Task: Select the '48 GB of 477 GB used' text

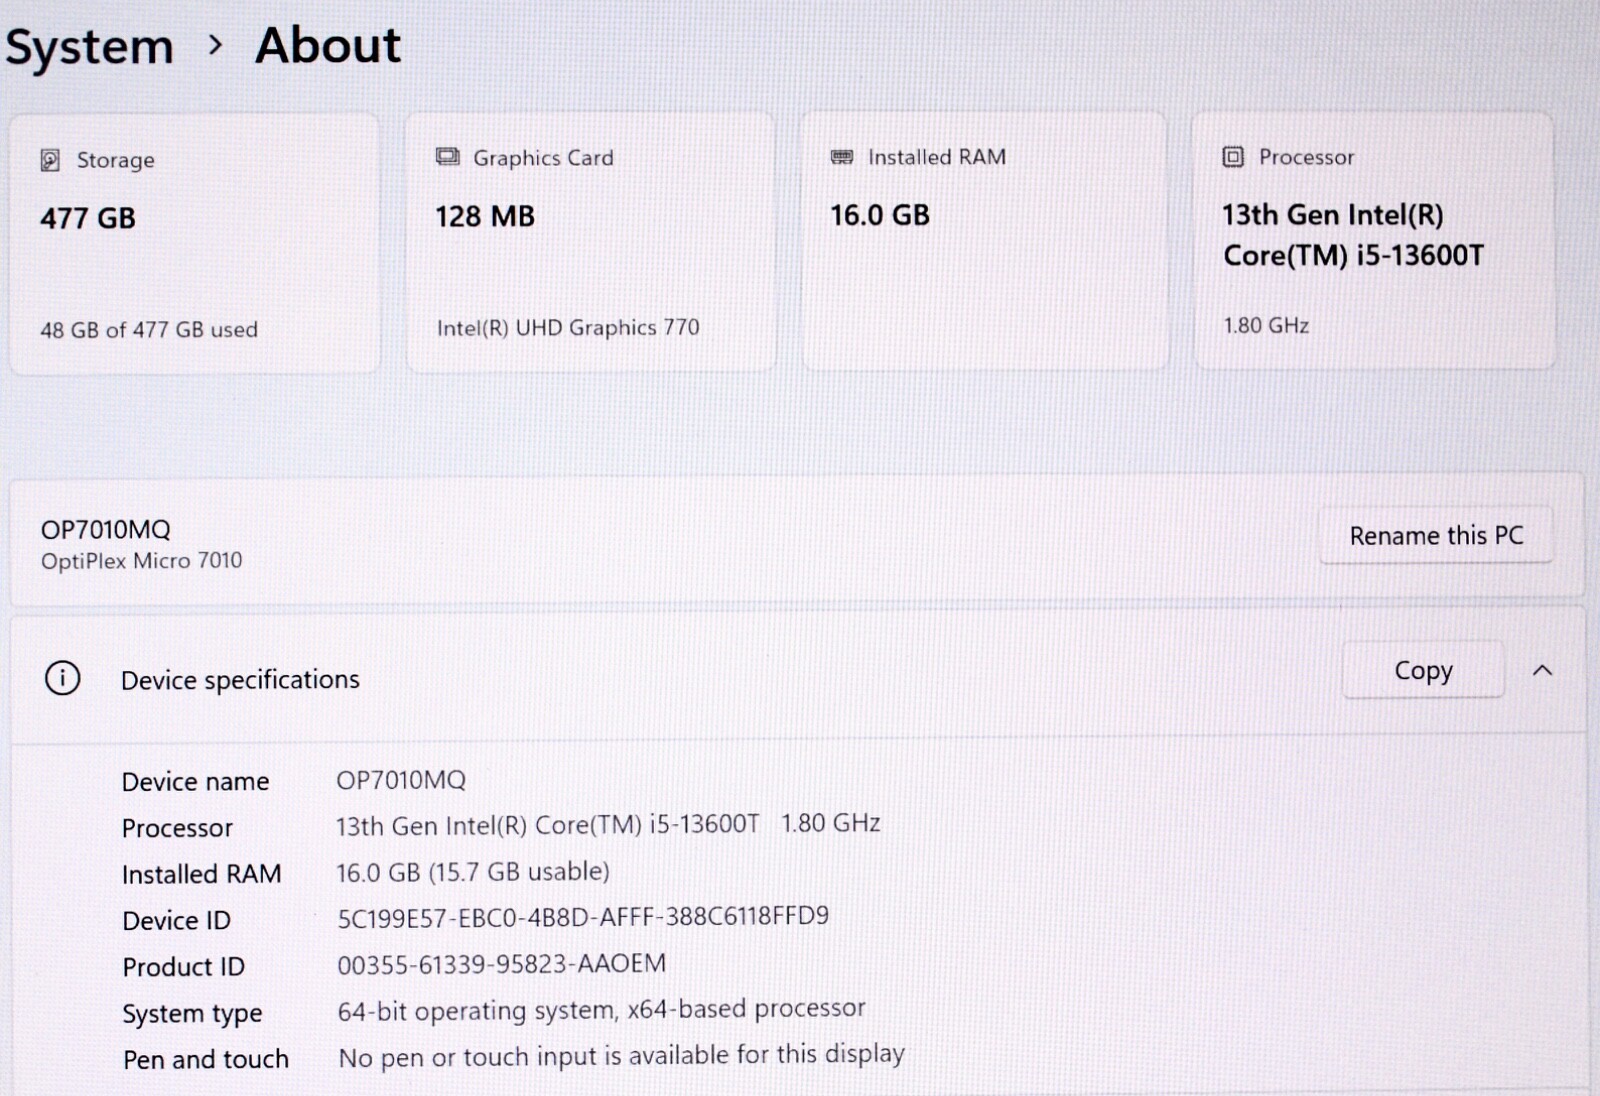Action: [x=149, y=330]
